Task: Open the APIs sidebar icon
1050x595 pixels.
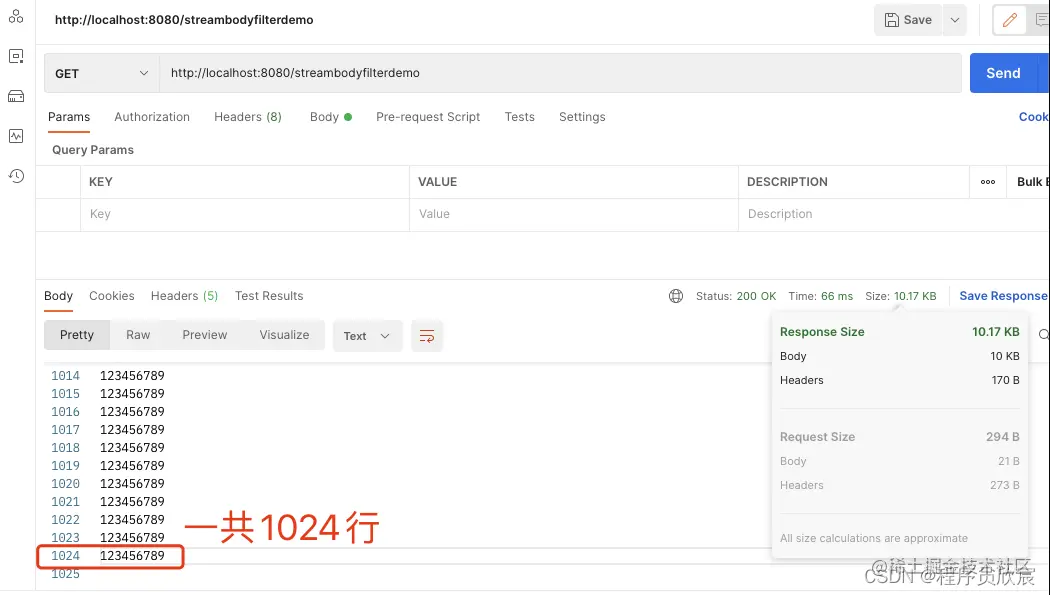Action: tap(16, 16)
